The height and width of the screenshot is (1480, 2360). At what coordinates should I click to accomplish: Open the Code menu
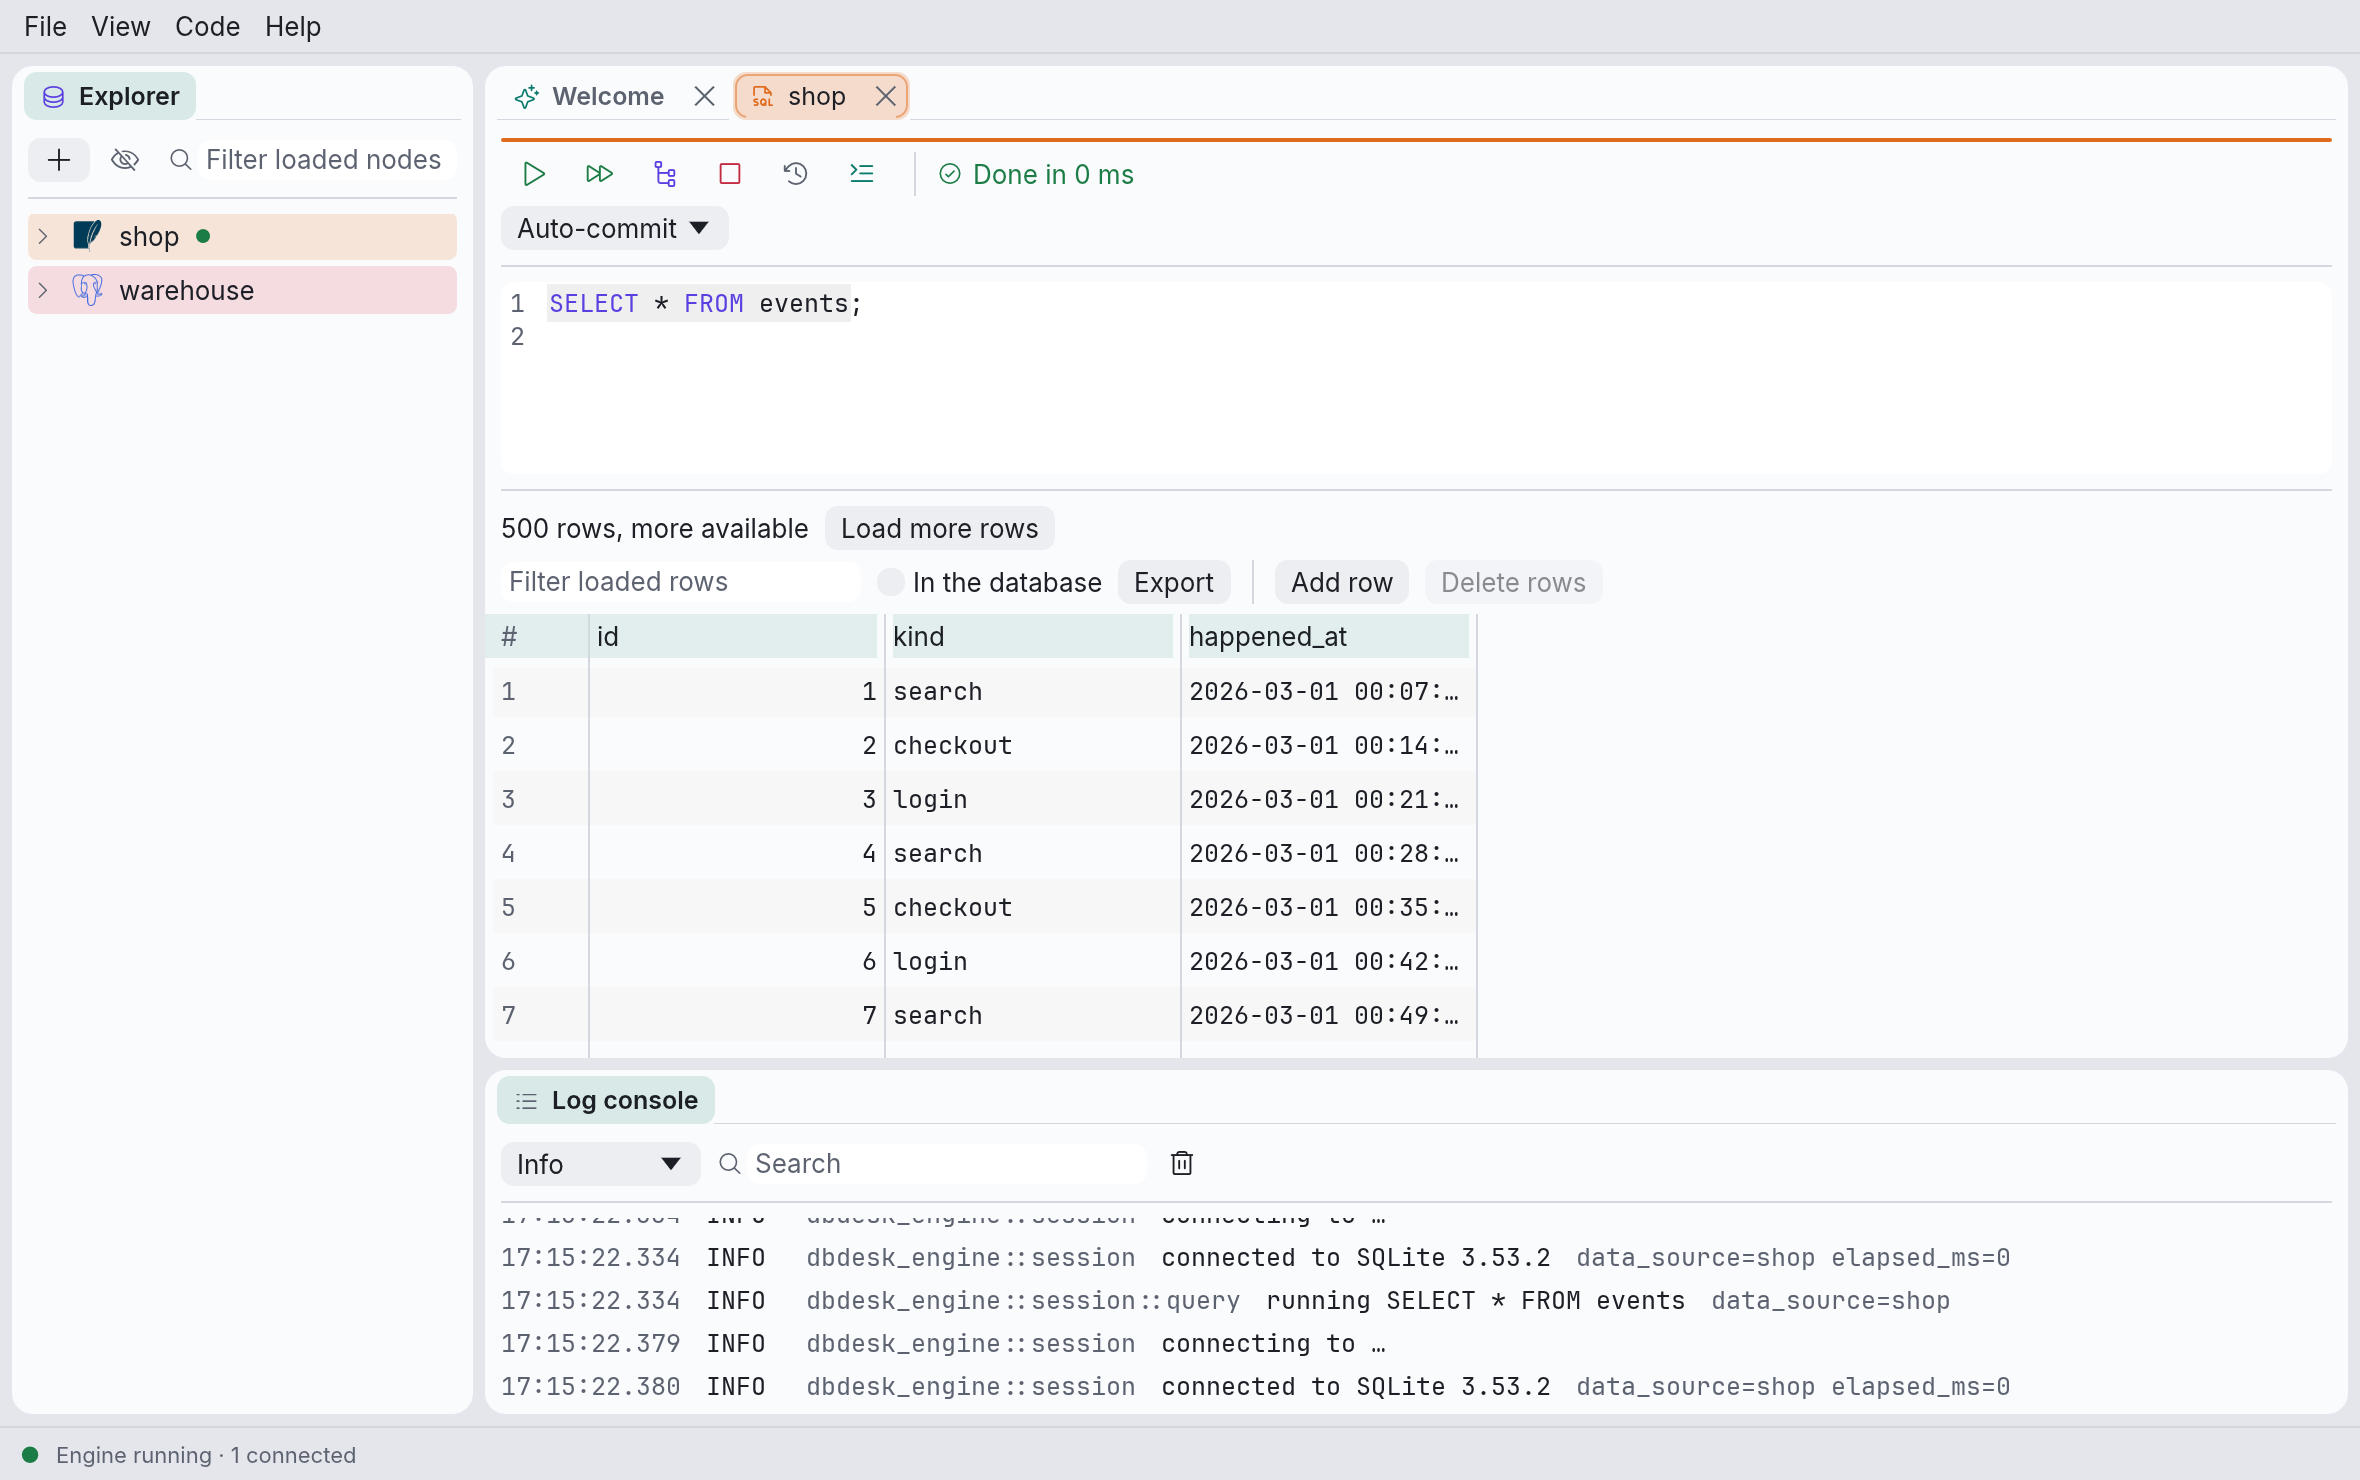tap(207, 26)
